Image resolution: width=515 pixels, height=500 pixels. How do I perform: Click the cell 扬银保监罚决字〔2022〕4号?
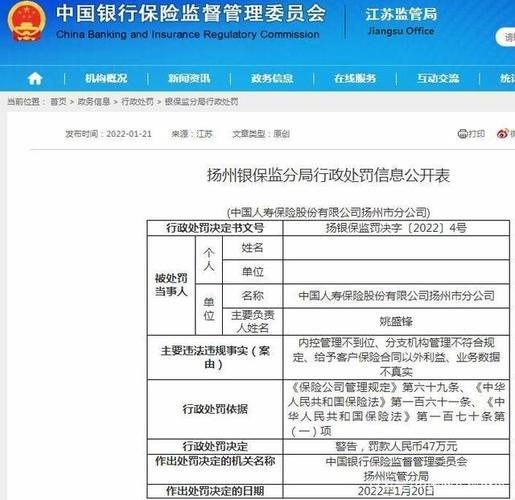(x=396, y=228)
